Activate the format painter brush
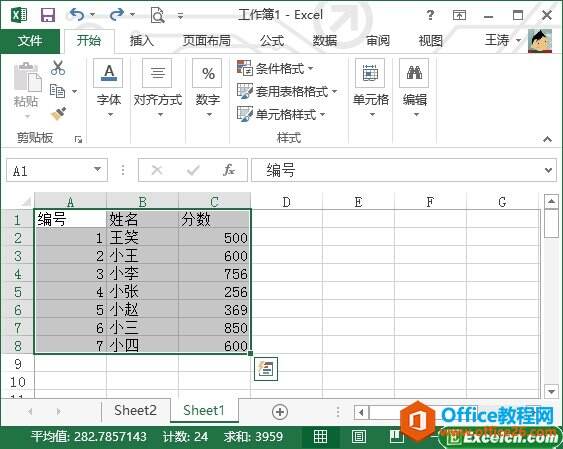Screen dimensions: 563x449 [58, 114]
